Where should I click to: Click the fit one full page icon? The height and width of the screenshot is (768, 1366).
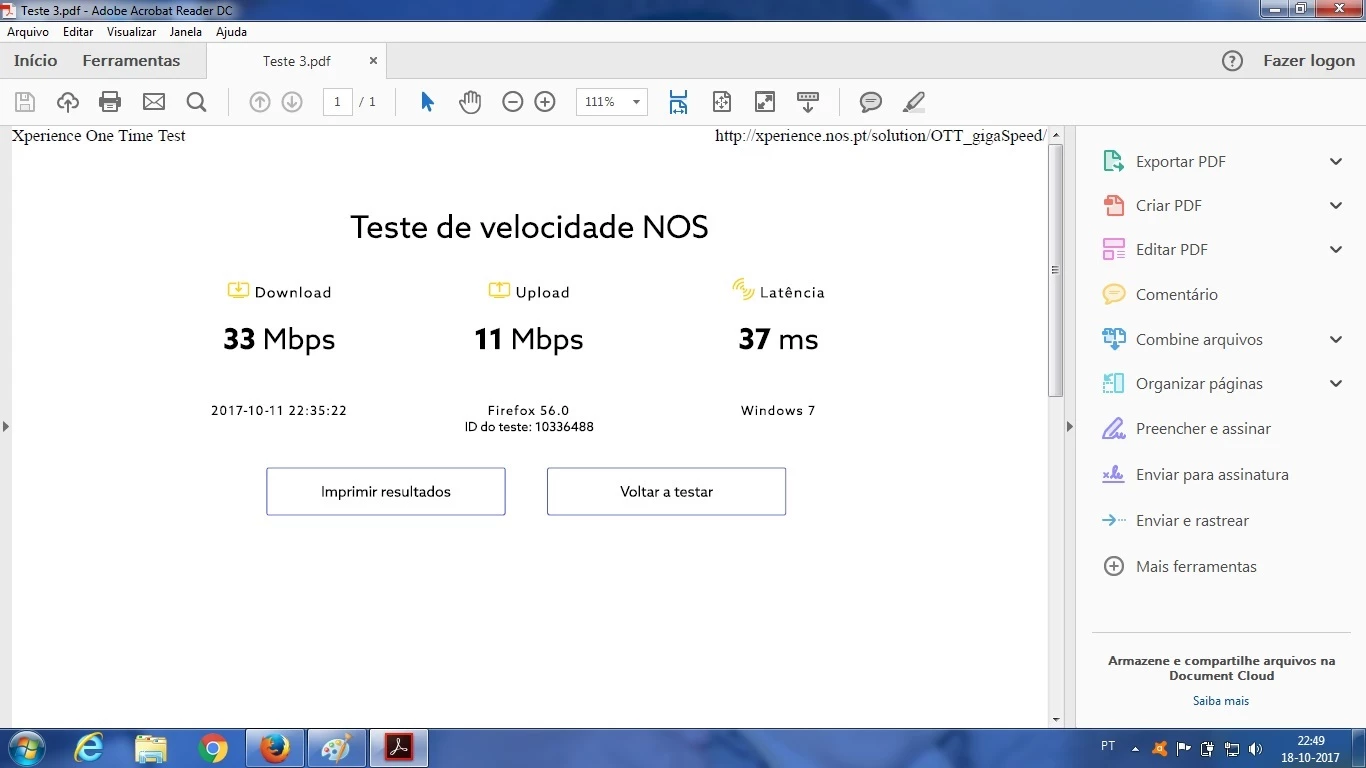pyautogui.click(x=722, y=102)
